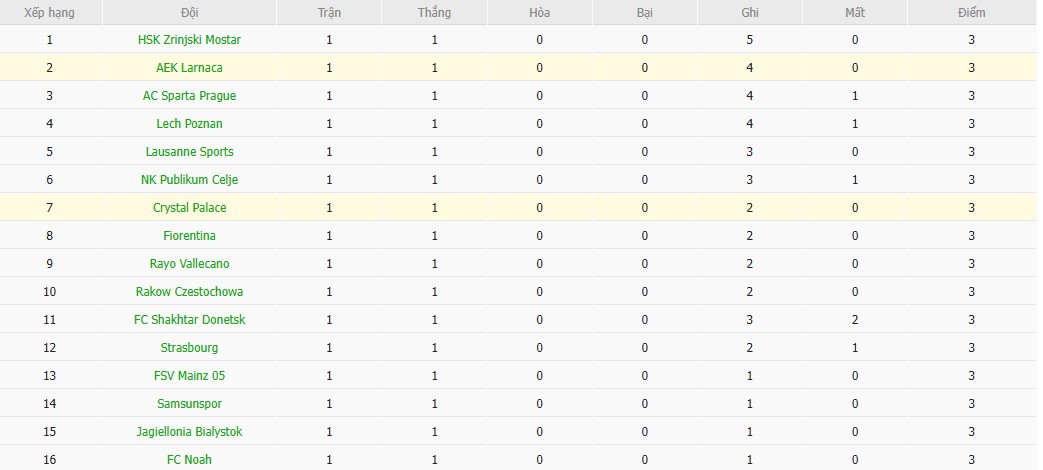The image size is (1043, 470).
Task: Select the Lech Poznan link
Action: coord(189,124)
